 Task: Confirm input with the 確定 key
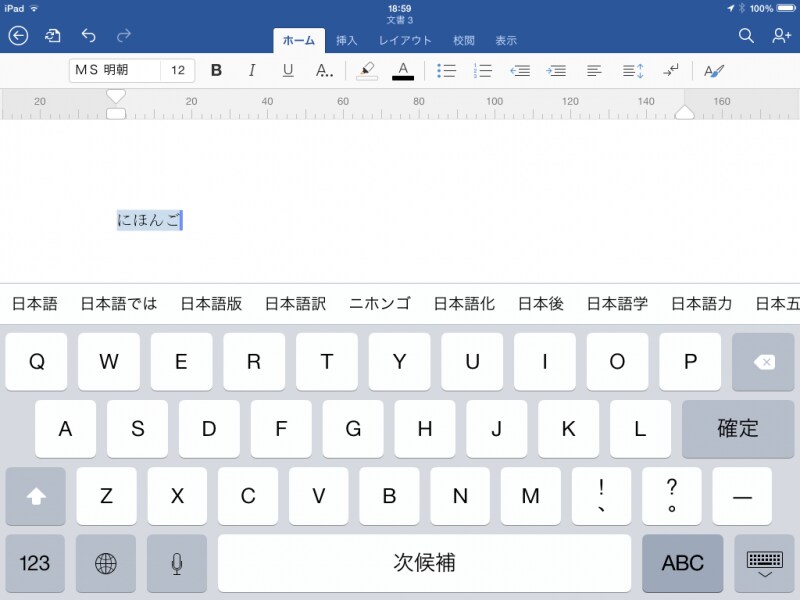pos(738,428)
